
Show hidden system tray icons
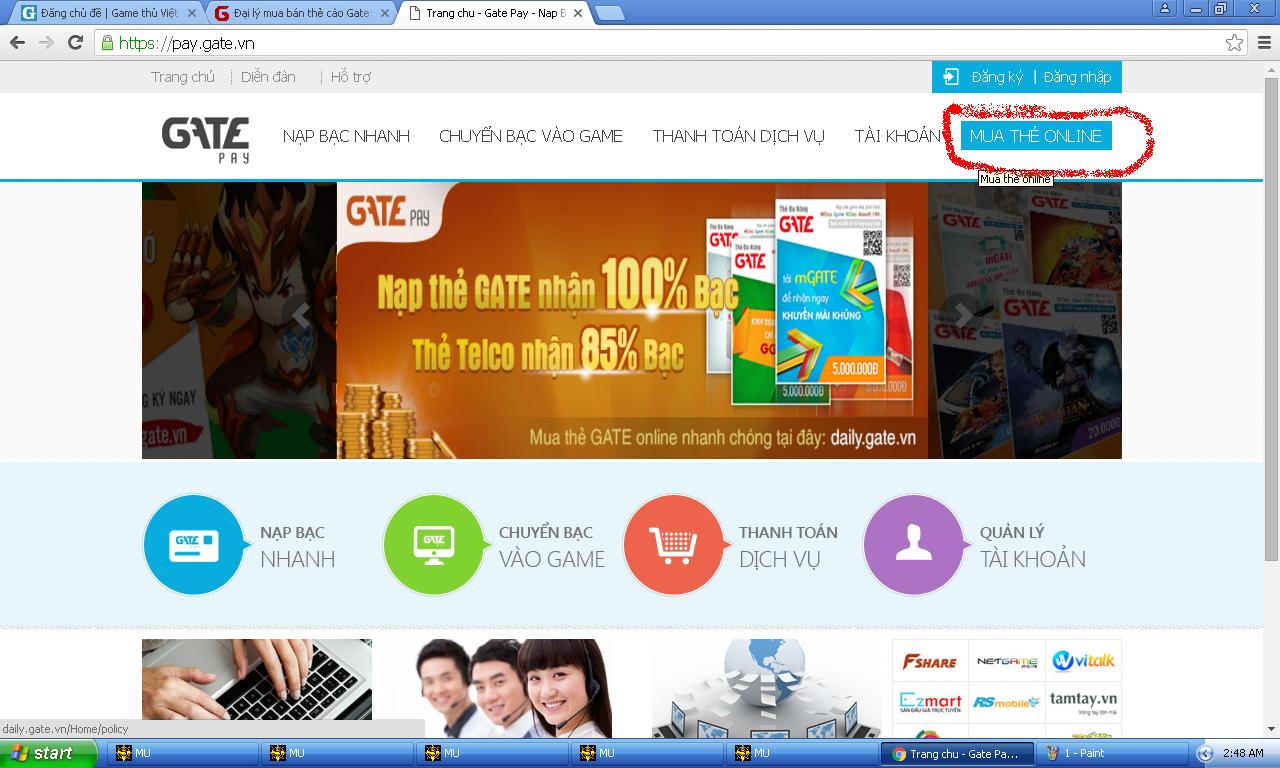pos(1205,753)
